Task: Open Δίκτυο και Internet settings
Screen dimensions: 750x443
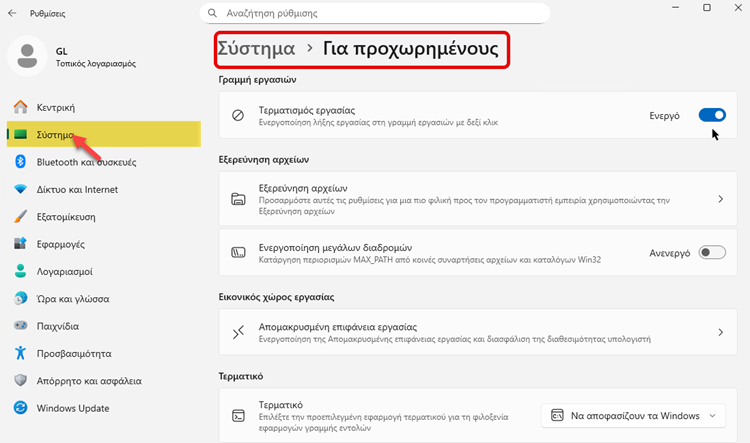Action: click(x=104, y=189)
